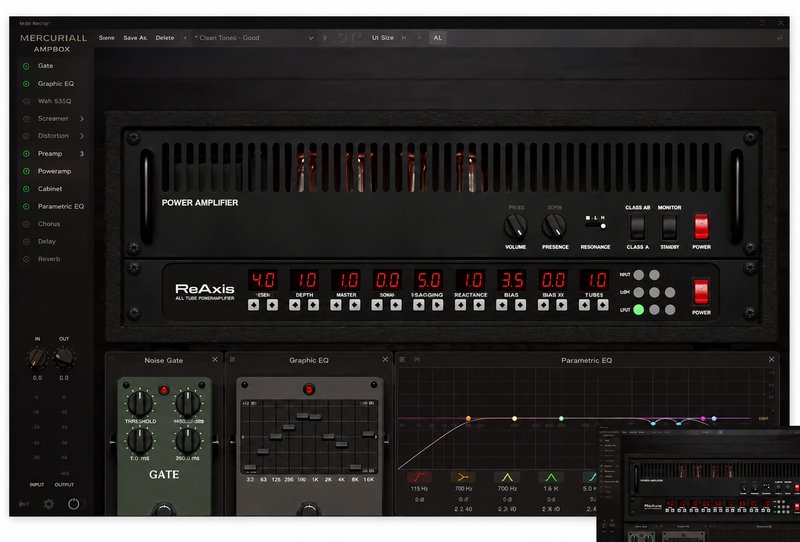Increase the ReAxis MASTER value stepper
This screenshot has height=542, width=800.
(355, 305)
